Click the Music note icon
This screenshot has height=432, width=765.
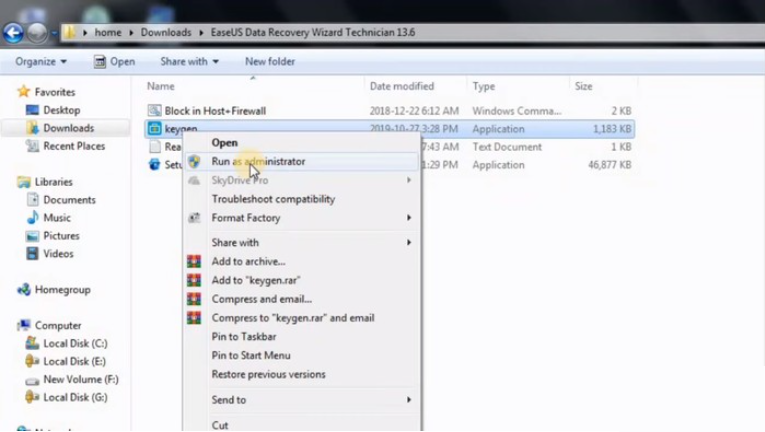(32, 218)
